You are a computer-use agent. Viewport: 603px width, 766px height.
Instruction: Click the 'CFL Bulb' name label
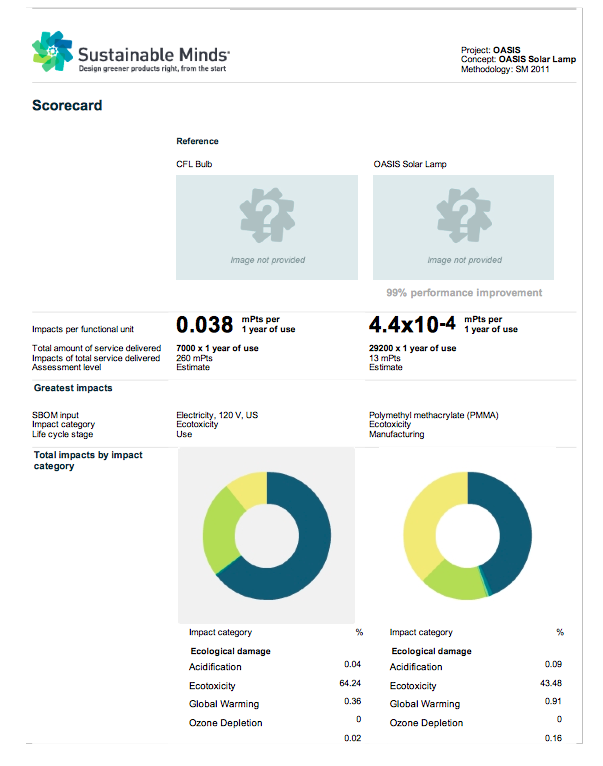pyautogui.click(x=194, y=164)
